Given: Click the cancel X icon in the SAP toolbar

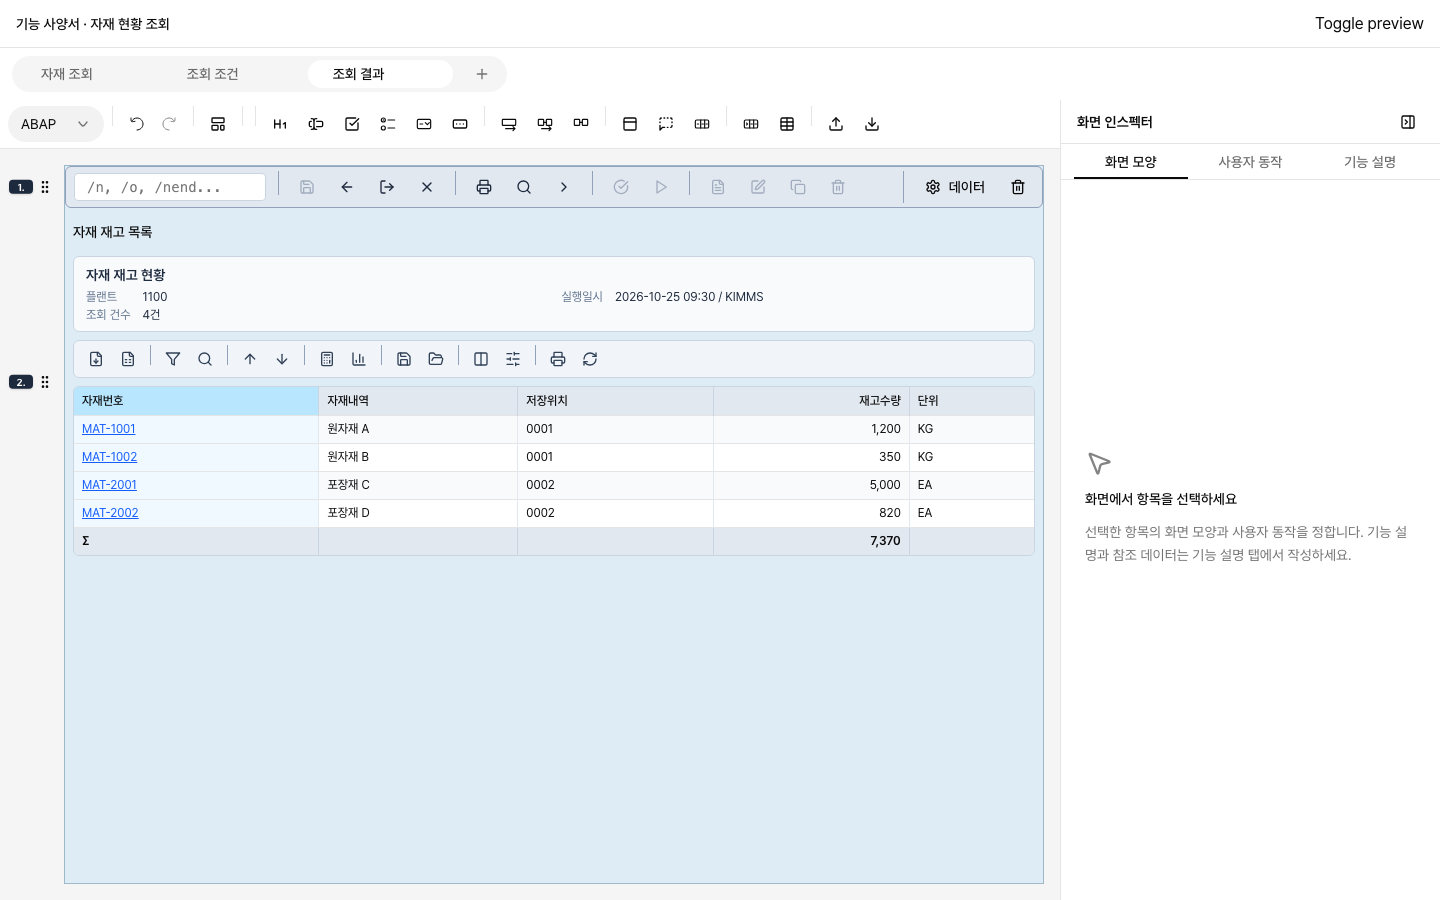Looking at the screenshot, I should pyautogui.click(x=427, y=187).
